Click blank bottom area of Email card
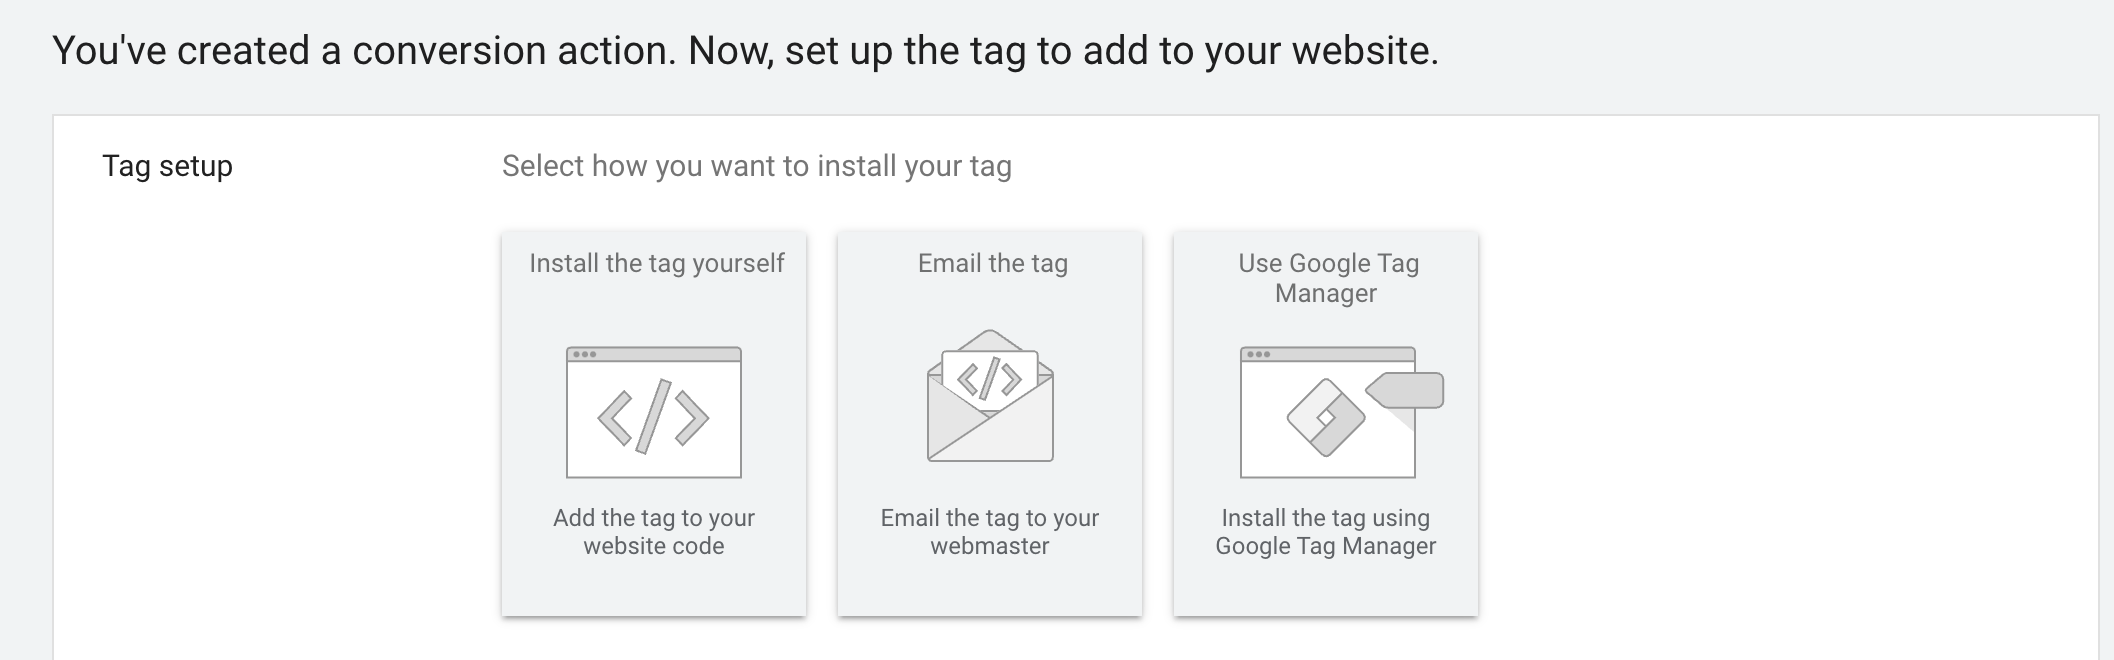 tap(989, 589)
